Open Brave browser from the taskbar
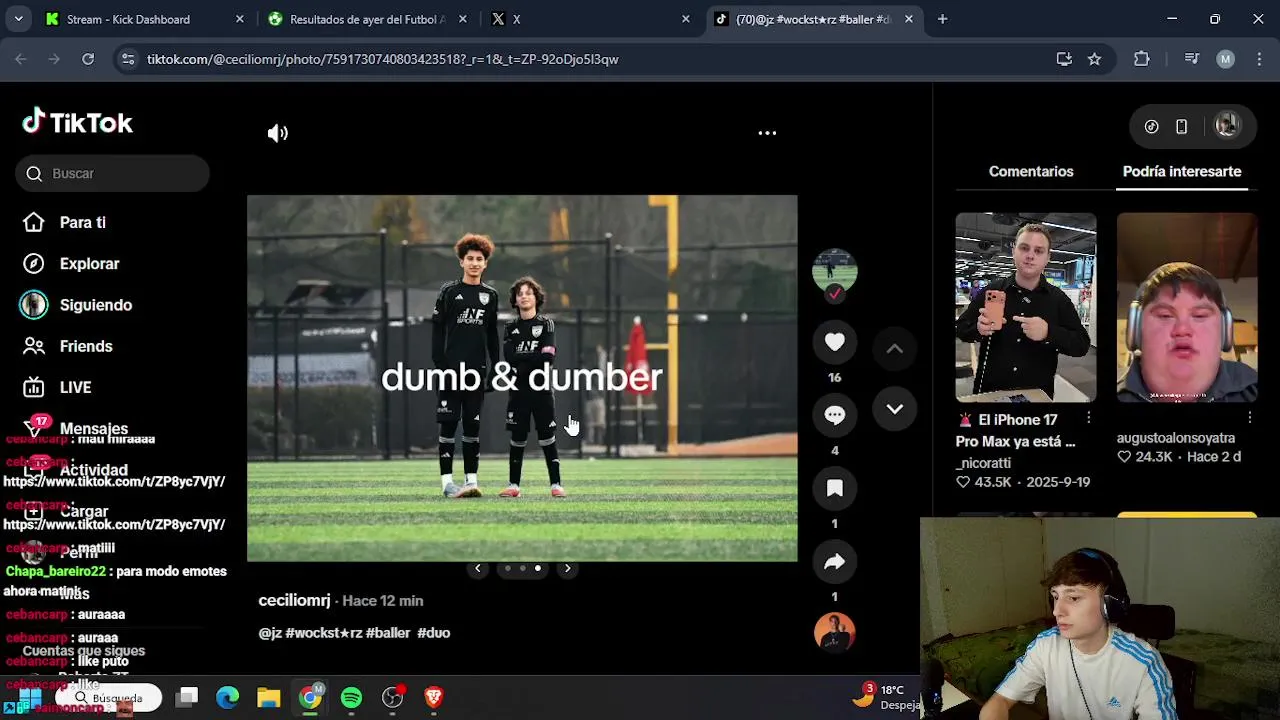 (433, 698)
